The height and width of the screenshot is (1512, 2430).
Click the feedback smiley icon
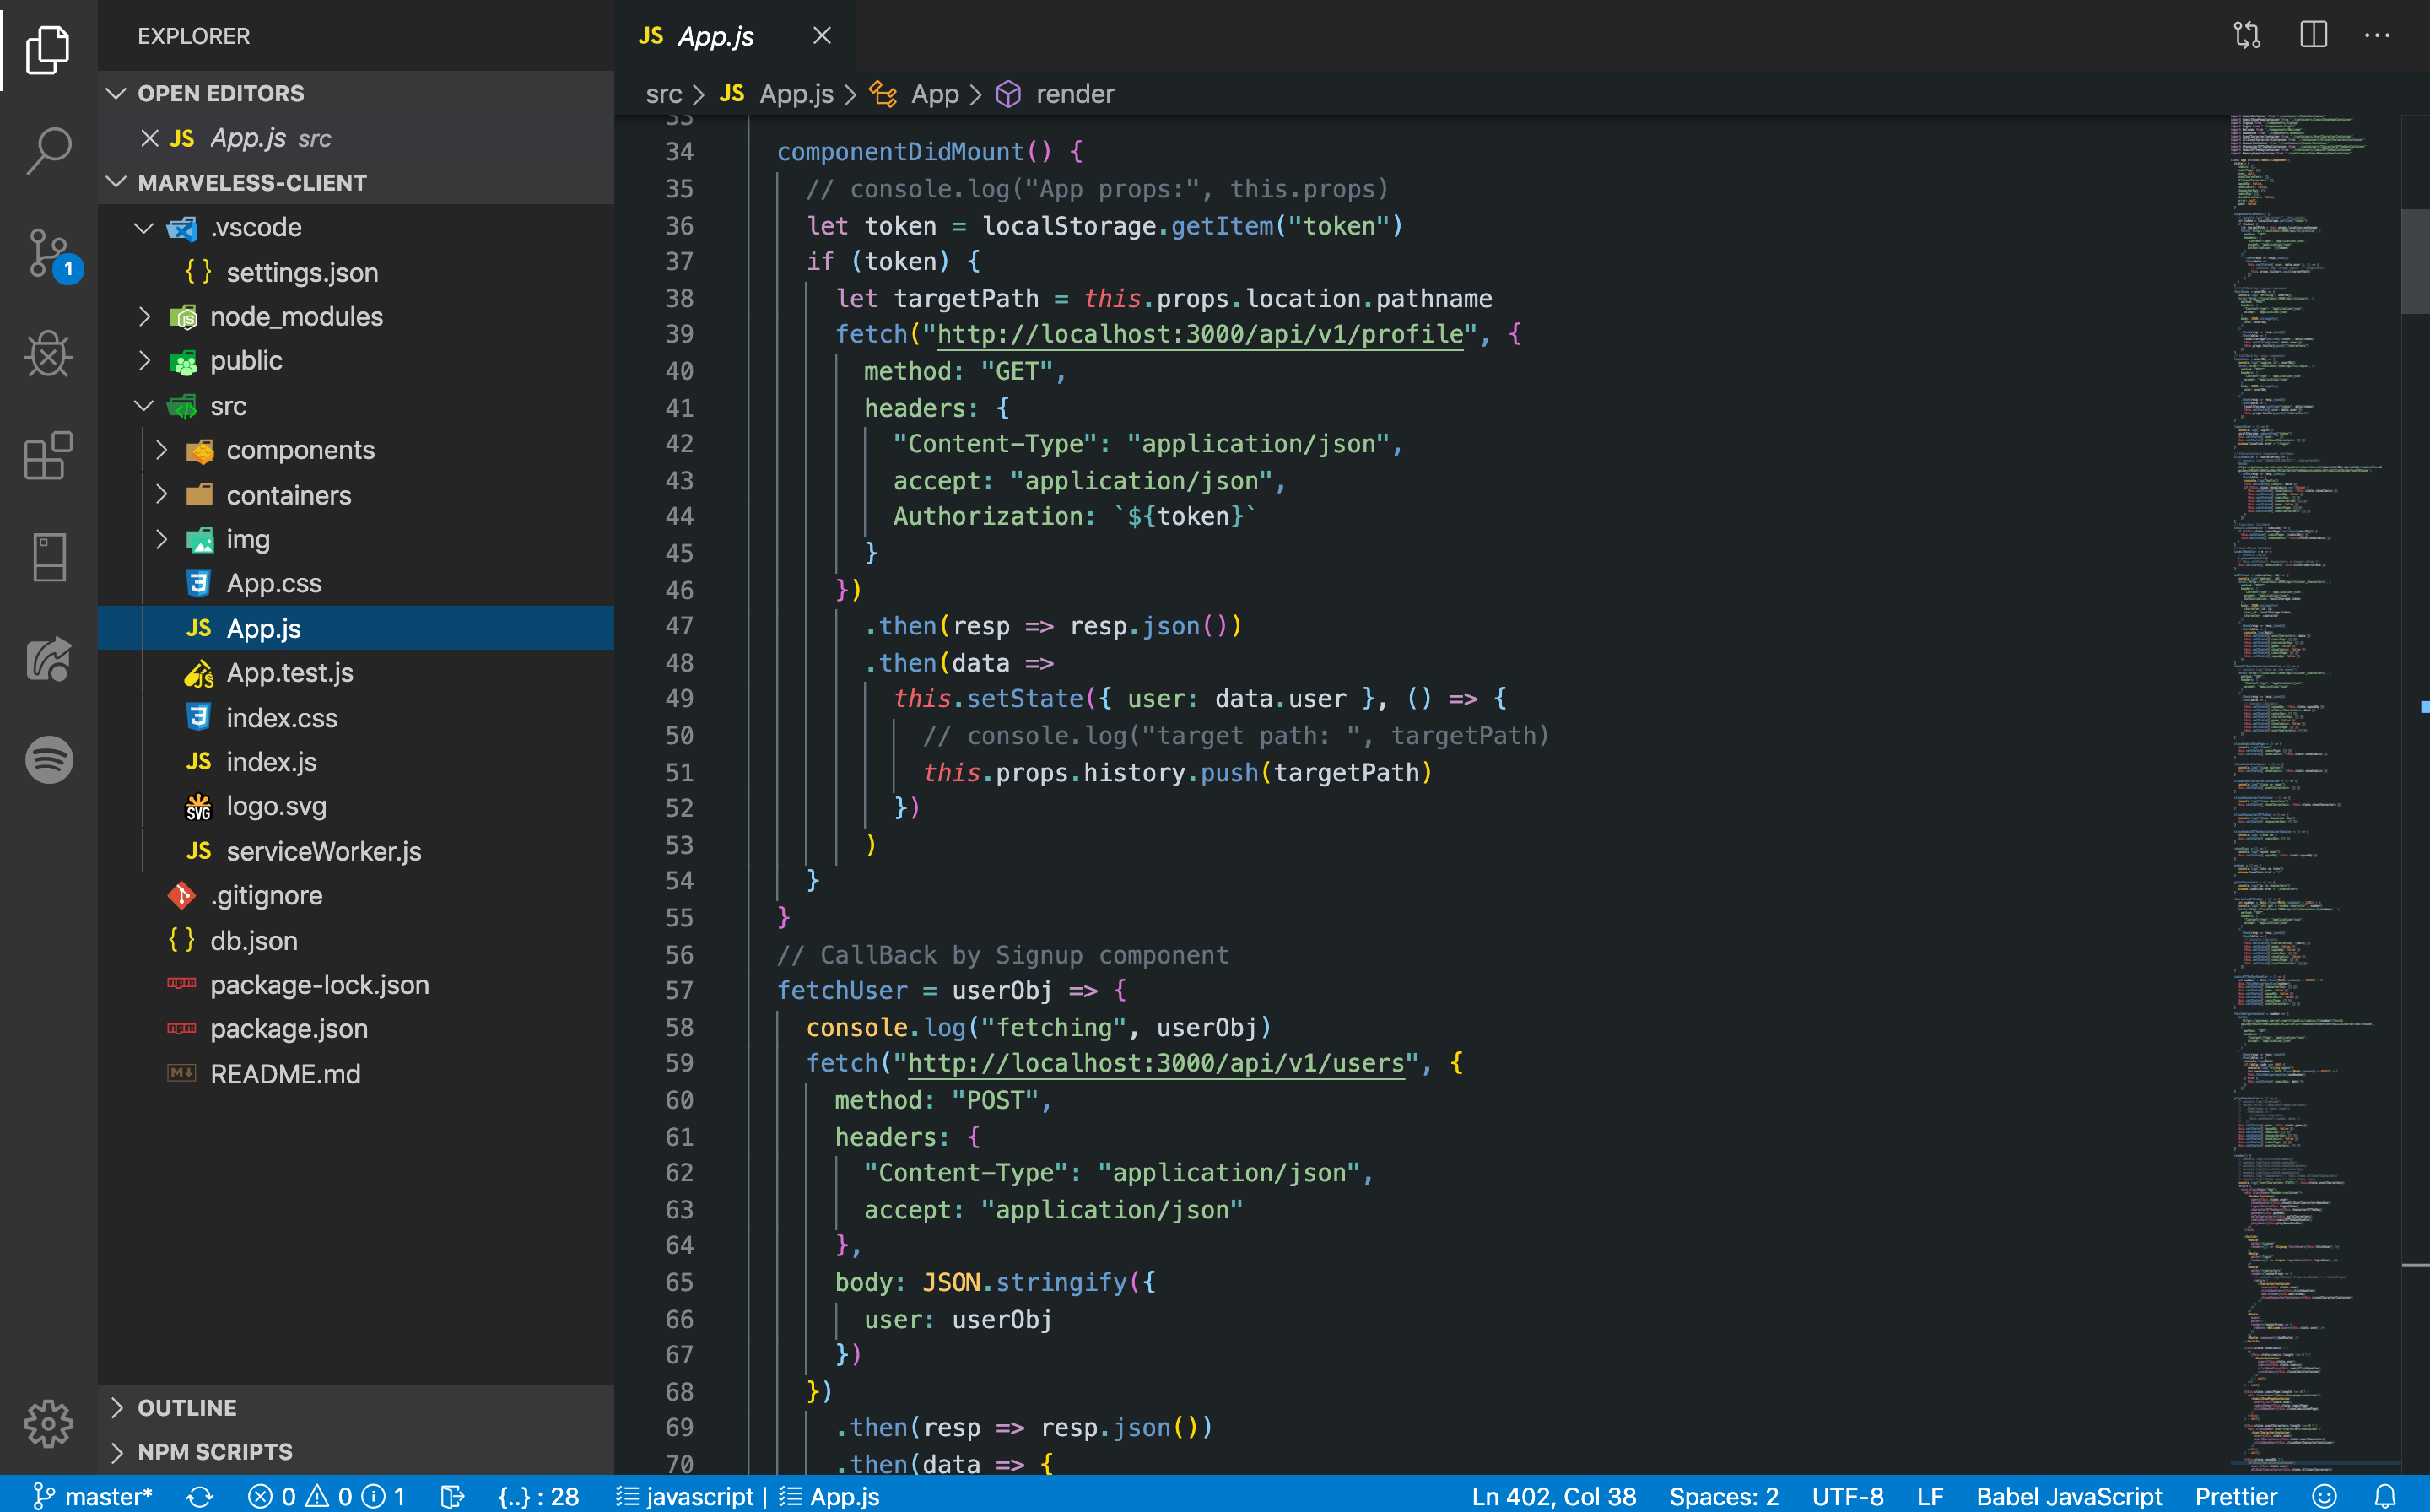tap(2325, 1496)
